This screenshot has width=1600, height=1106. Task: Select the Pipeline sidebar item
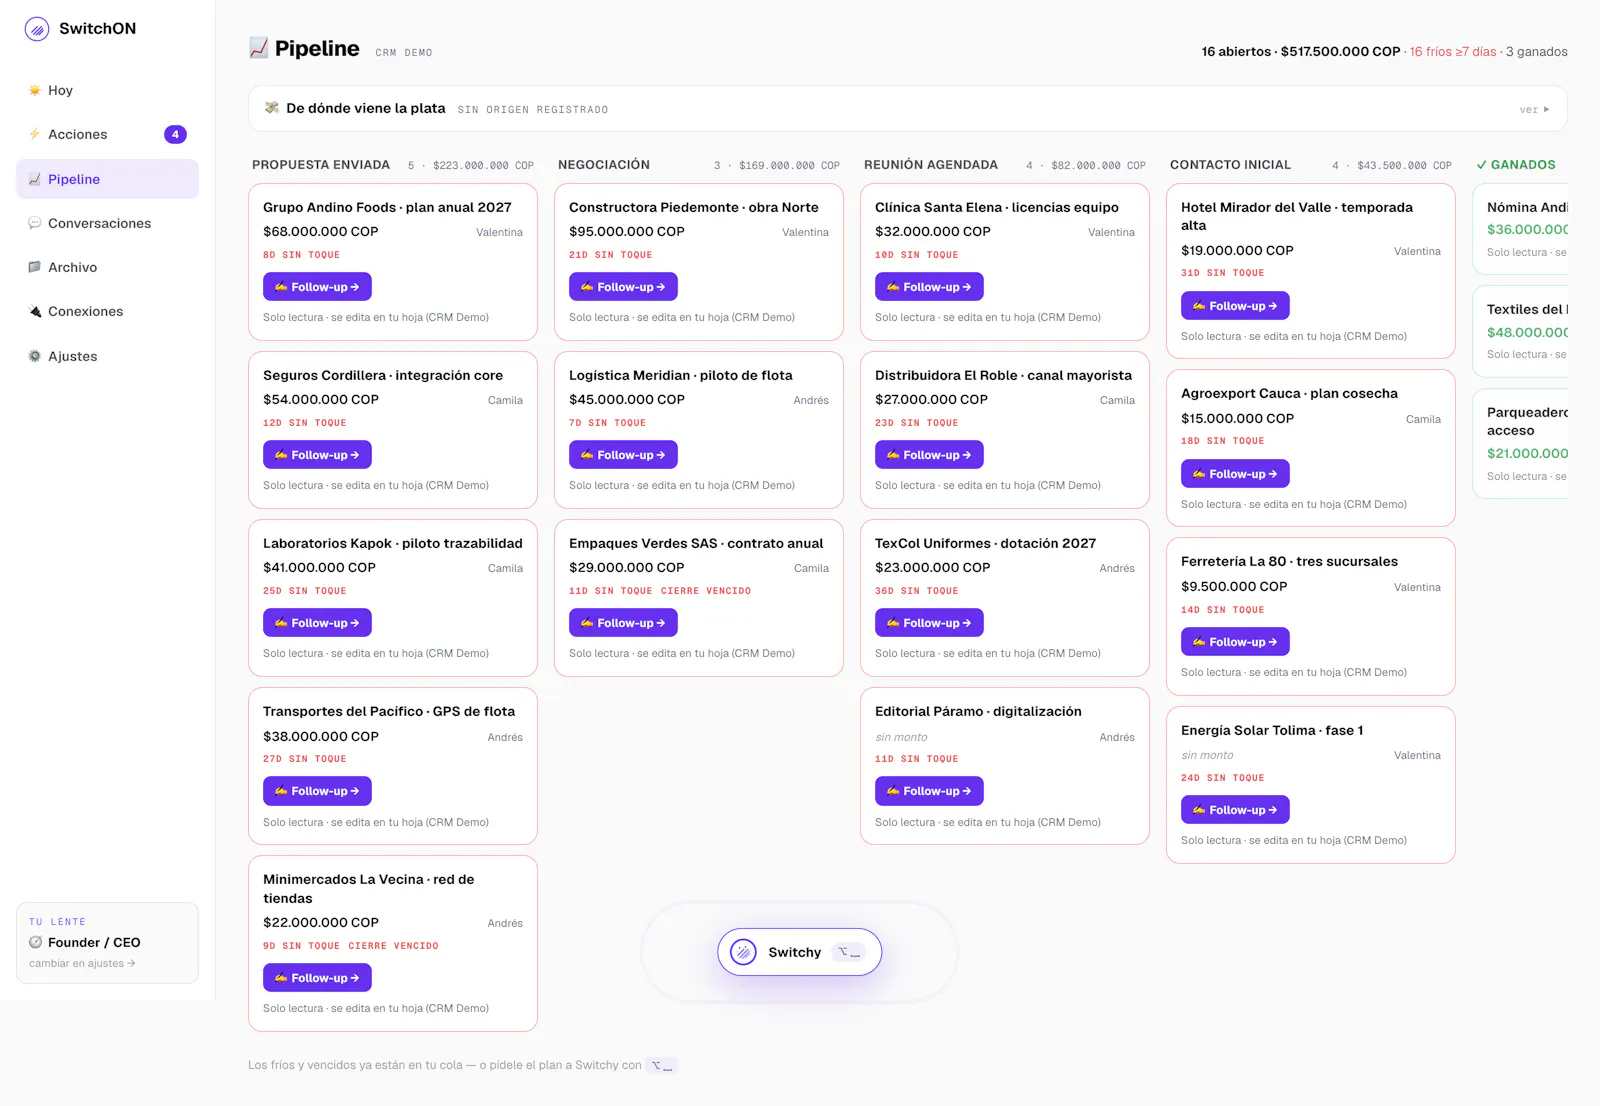pyautogui.click(x=107, y=179)
